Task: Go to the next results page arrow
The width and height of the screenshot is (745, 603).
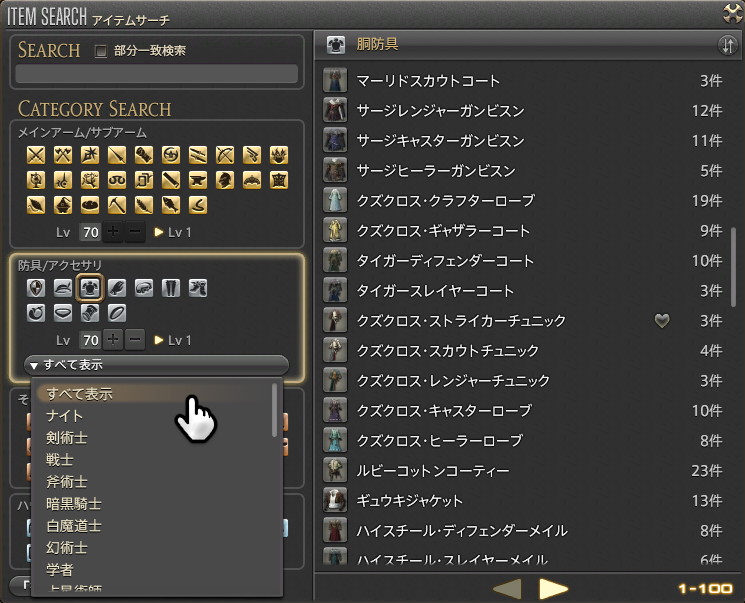Action: click(553, 589)
